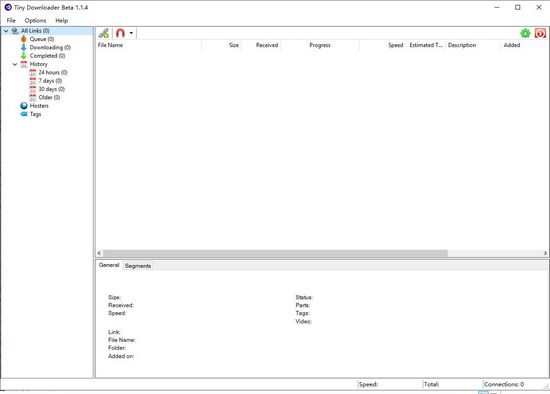Select the Queue (0) item
The height and width of the screenshot is (394, 550).
click(x=42, y=39)
